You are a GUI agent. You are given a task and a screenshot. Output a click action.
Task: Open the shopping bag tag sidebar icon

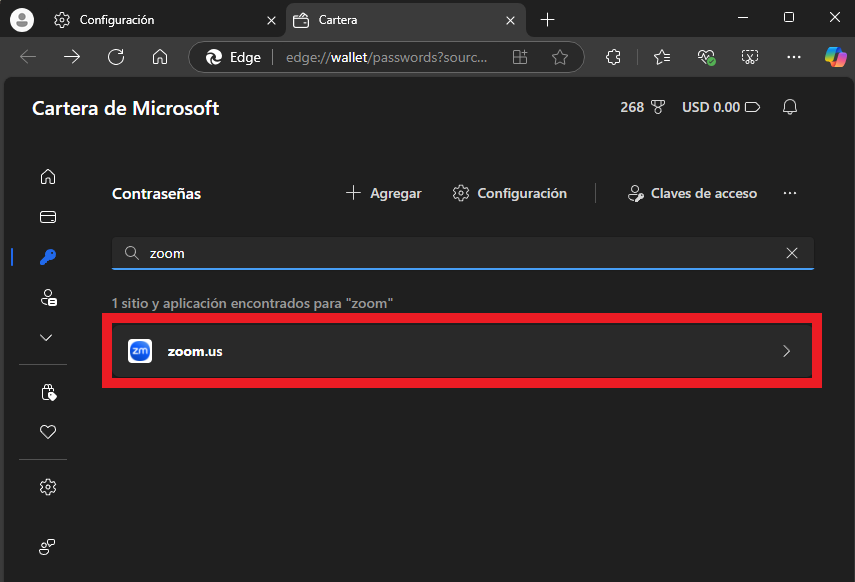(x=48, y=392)
